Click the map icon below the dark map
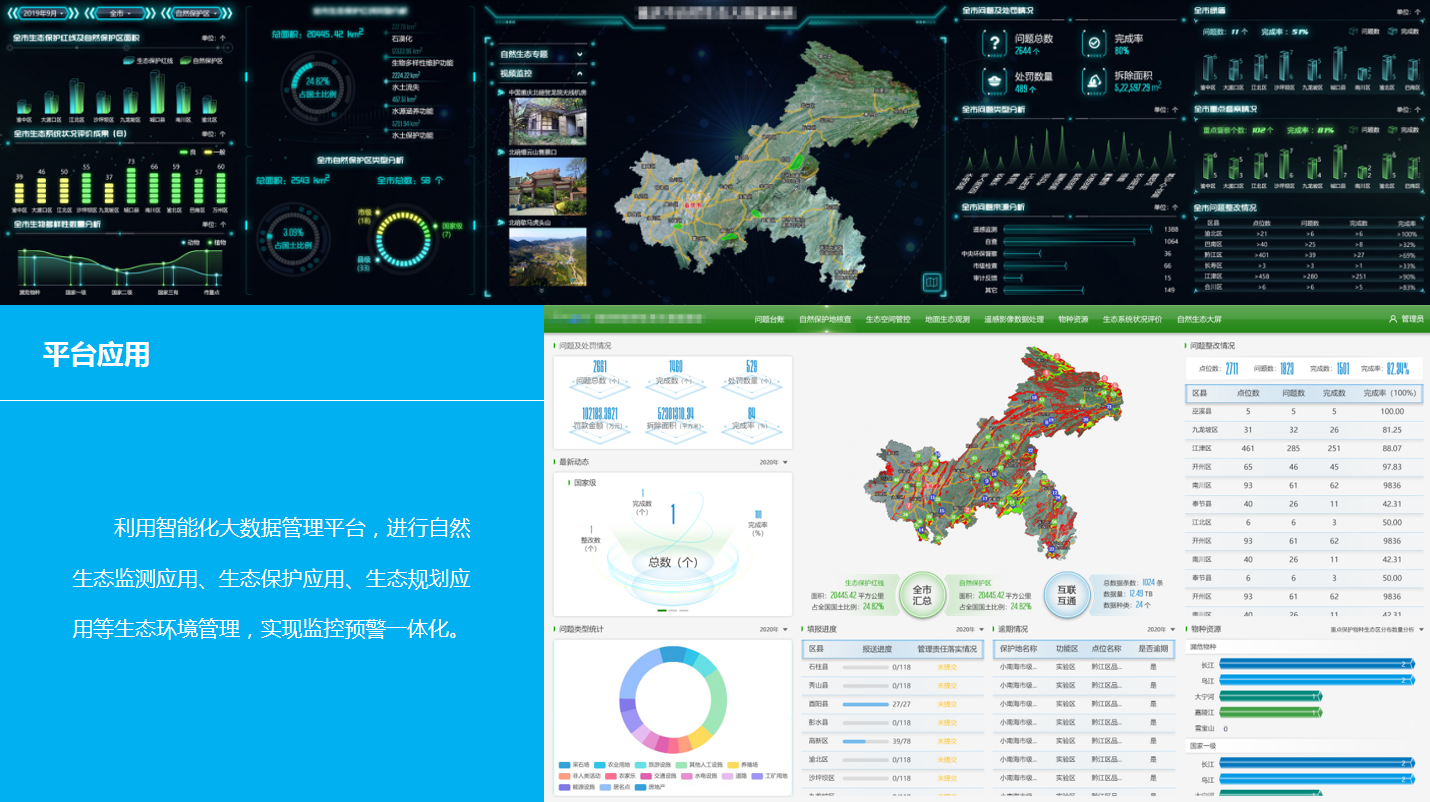Screen dimensions: 1430x802 pyautogui.click(x=931, y=283)
